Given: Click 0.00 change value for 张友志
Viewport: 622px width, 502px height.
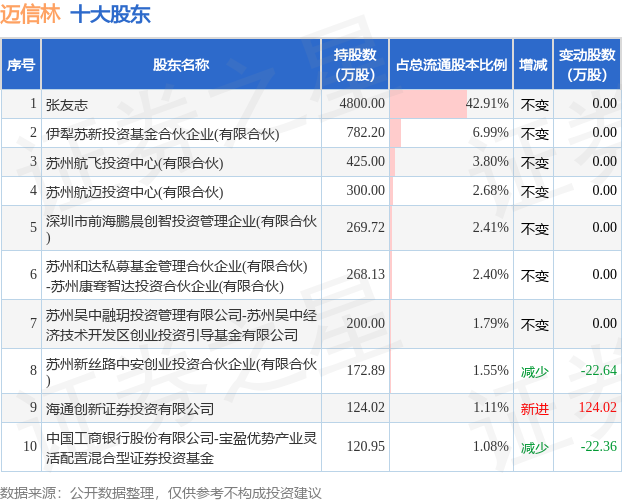Looking at the screenshot, I should pyautogui.click(x=605, y=104).
